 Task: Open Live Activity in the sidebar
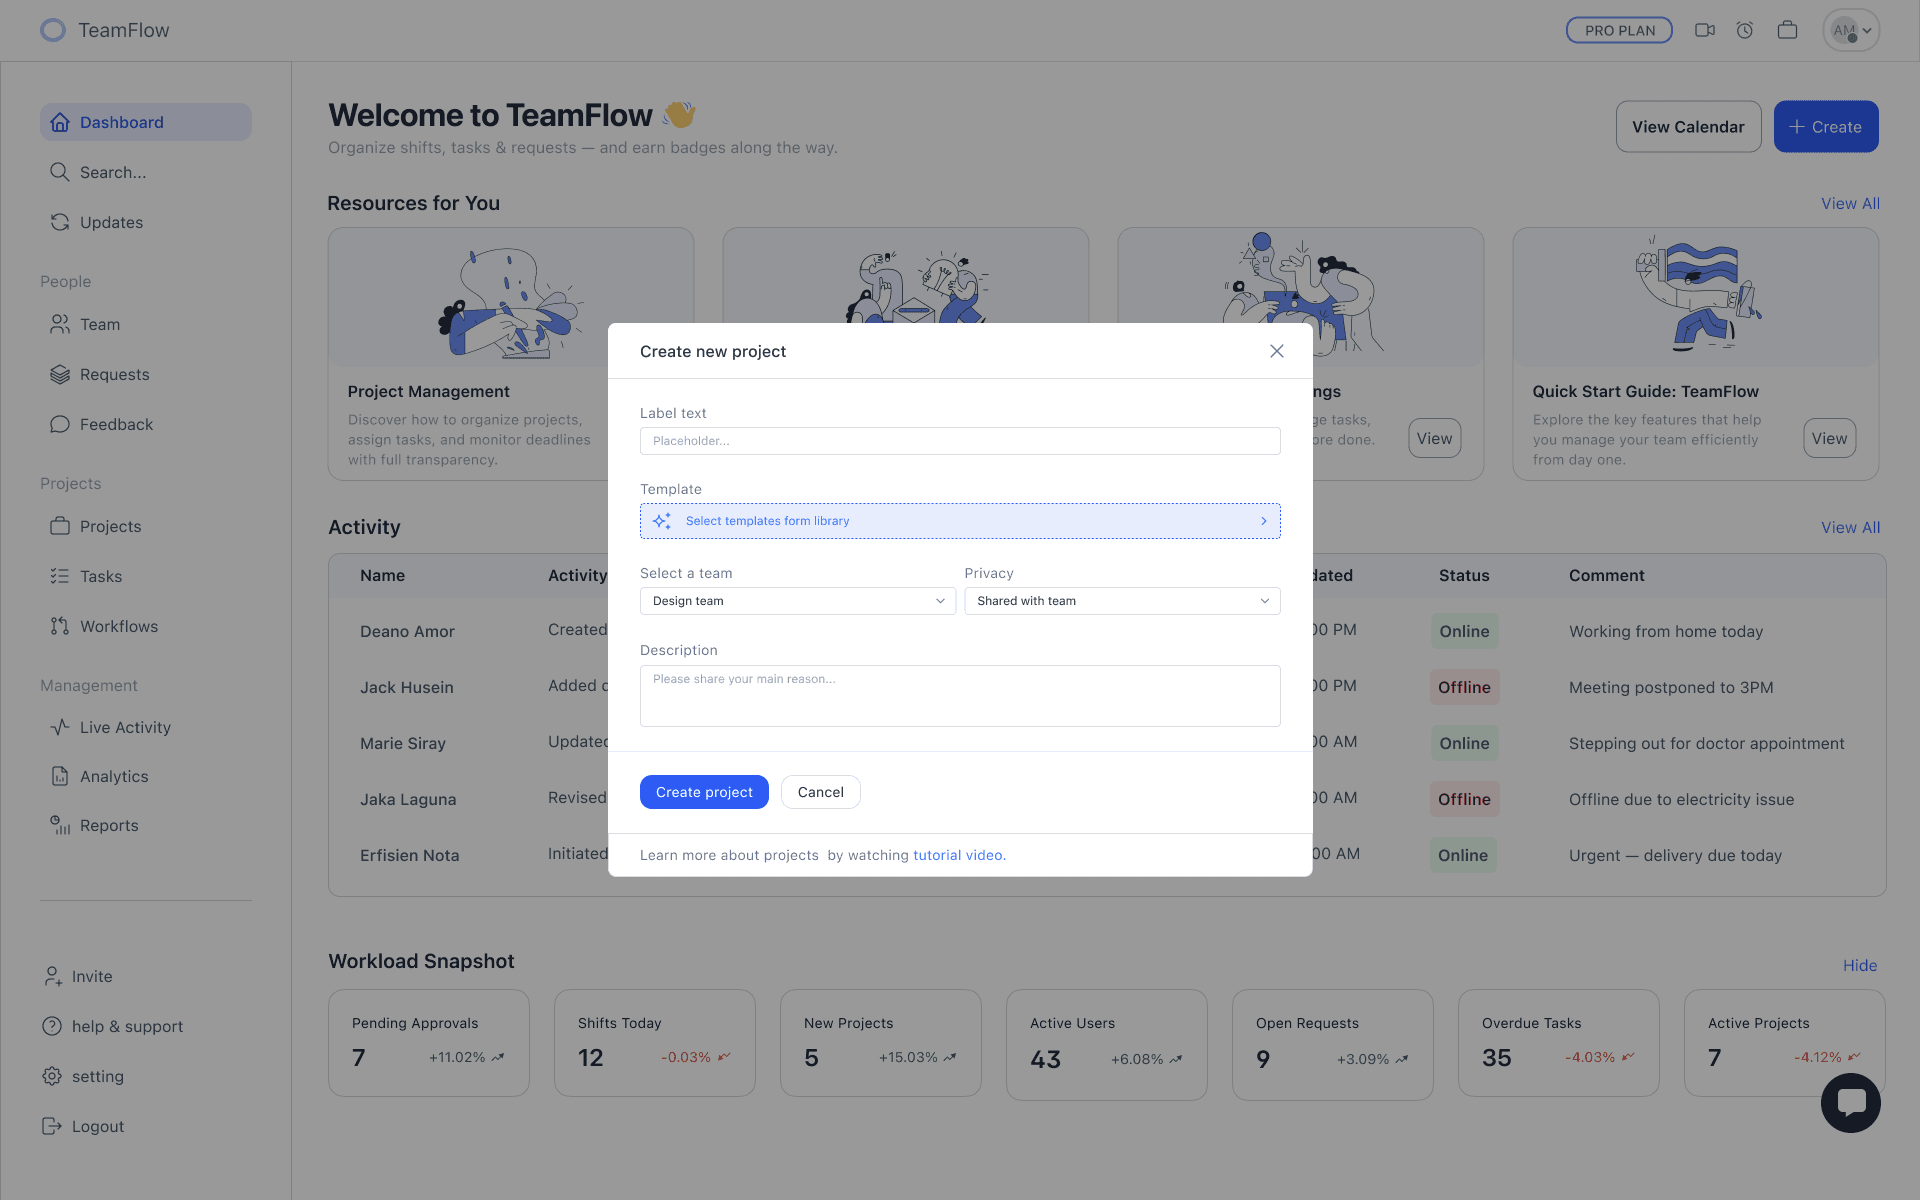(x=125, y=727)
